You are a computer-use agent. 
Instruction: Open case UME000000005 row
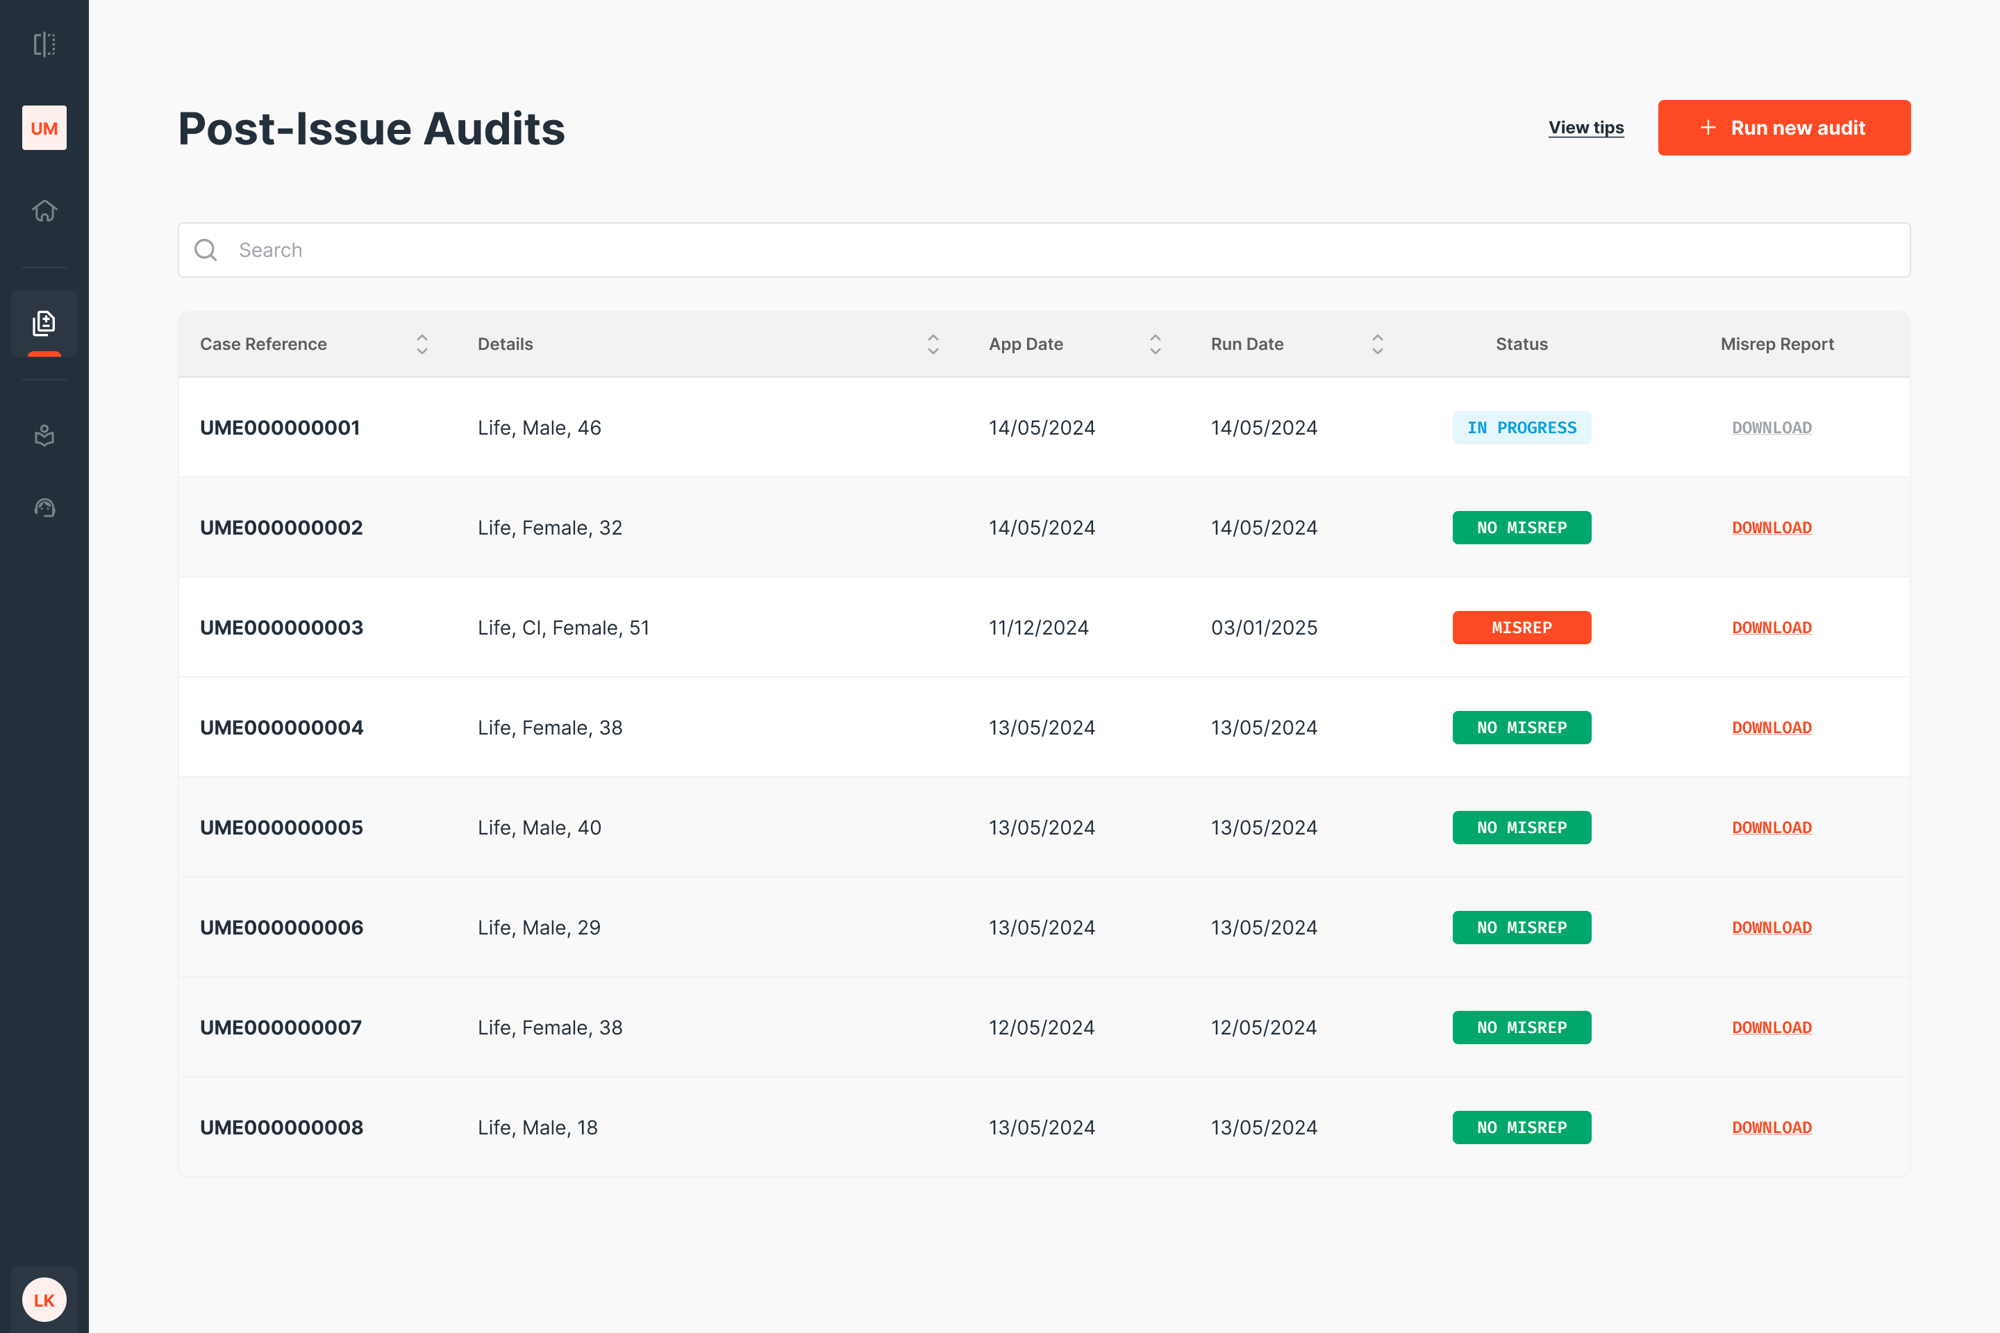(281, 828)
